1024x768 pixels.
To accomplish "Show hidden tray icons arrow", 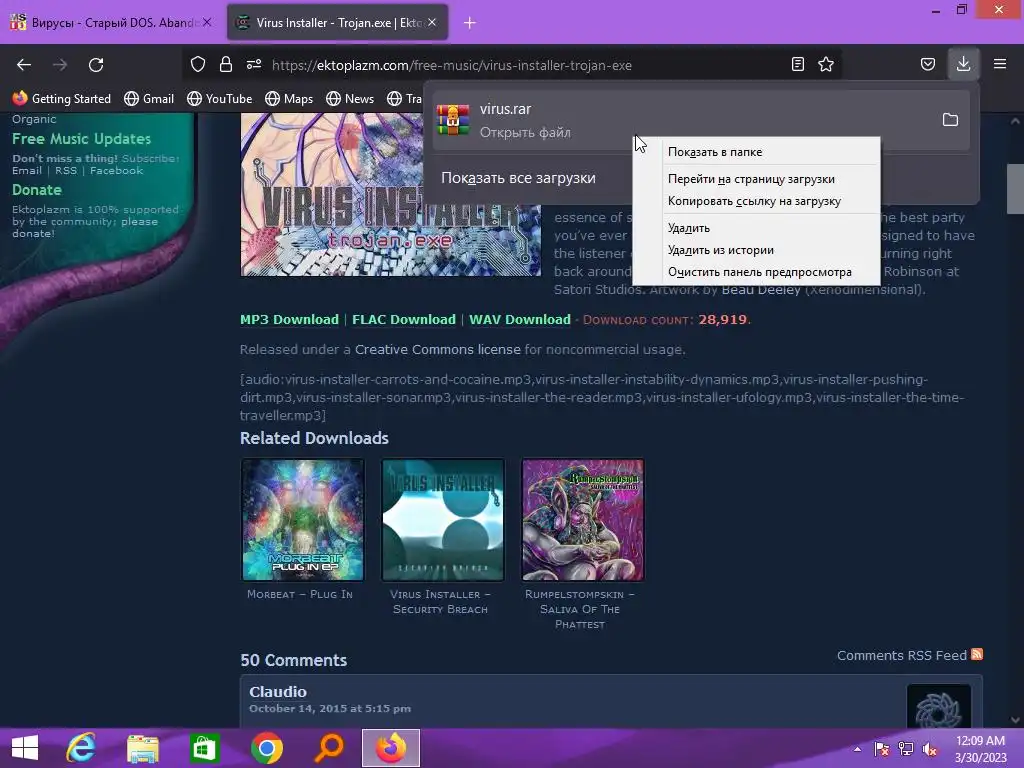I will (857, 749).
